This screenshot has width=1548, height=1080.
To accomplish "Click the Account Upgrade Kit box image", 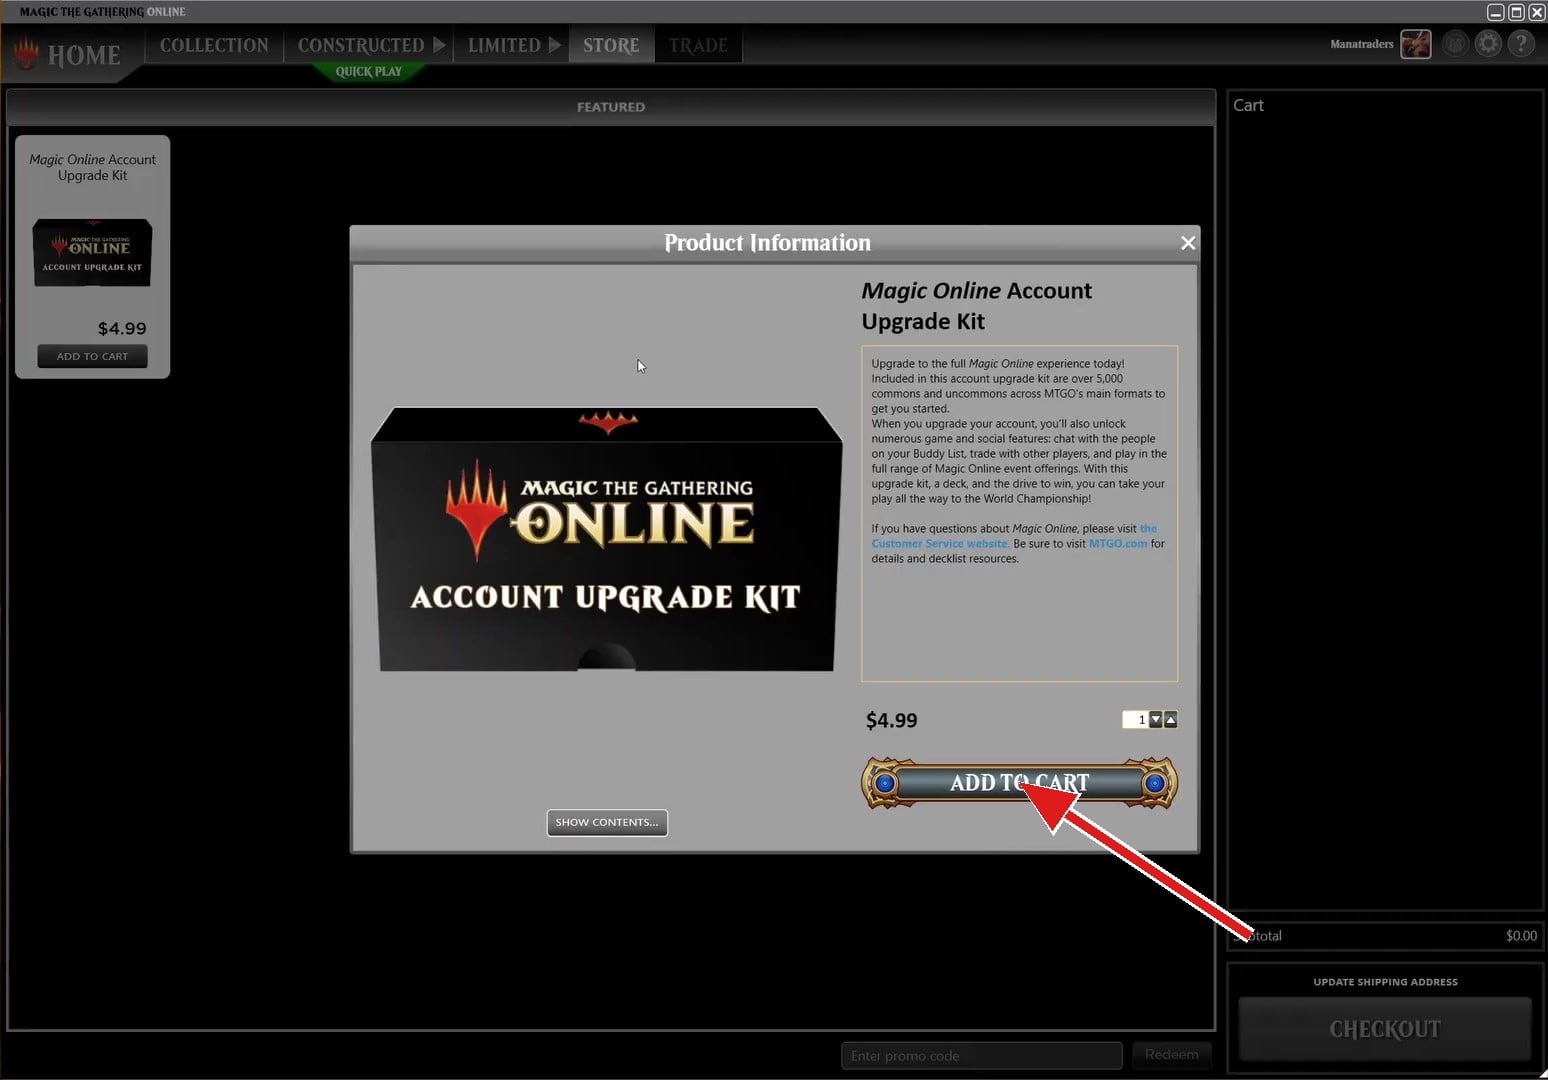I will [x=606, y=540].
